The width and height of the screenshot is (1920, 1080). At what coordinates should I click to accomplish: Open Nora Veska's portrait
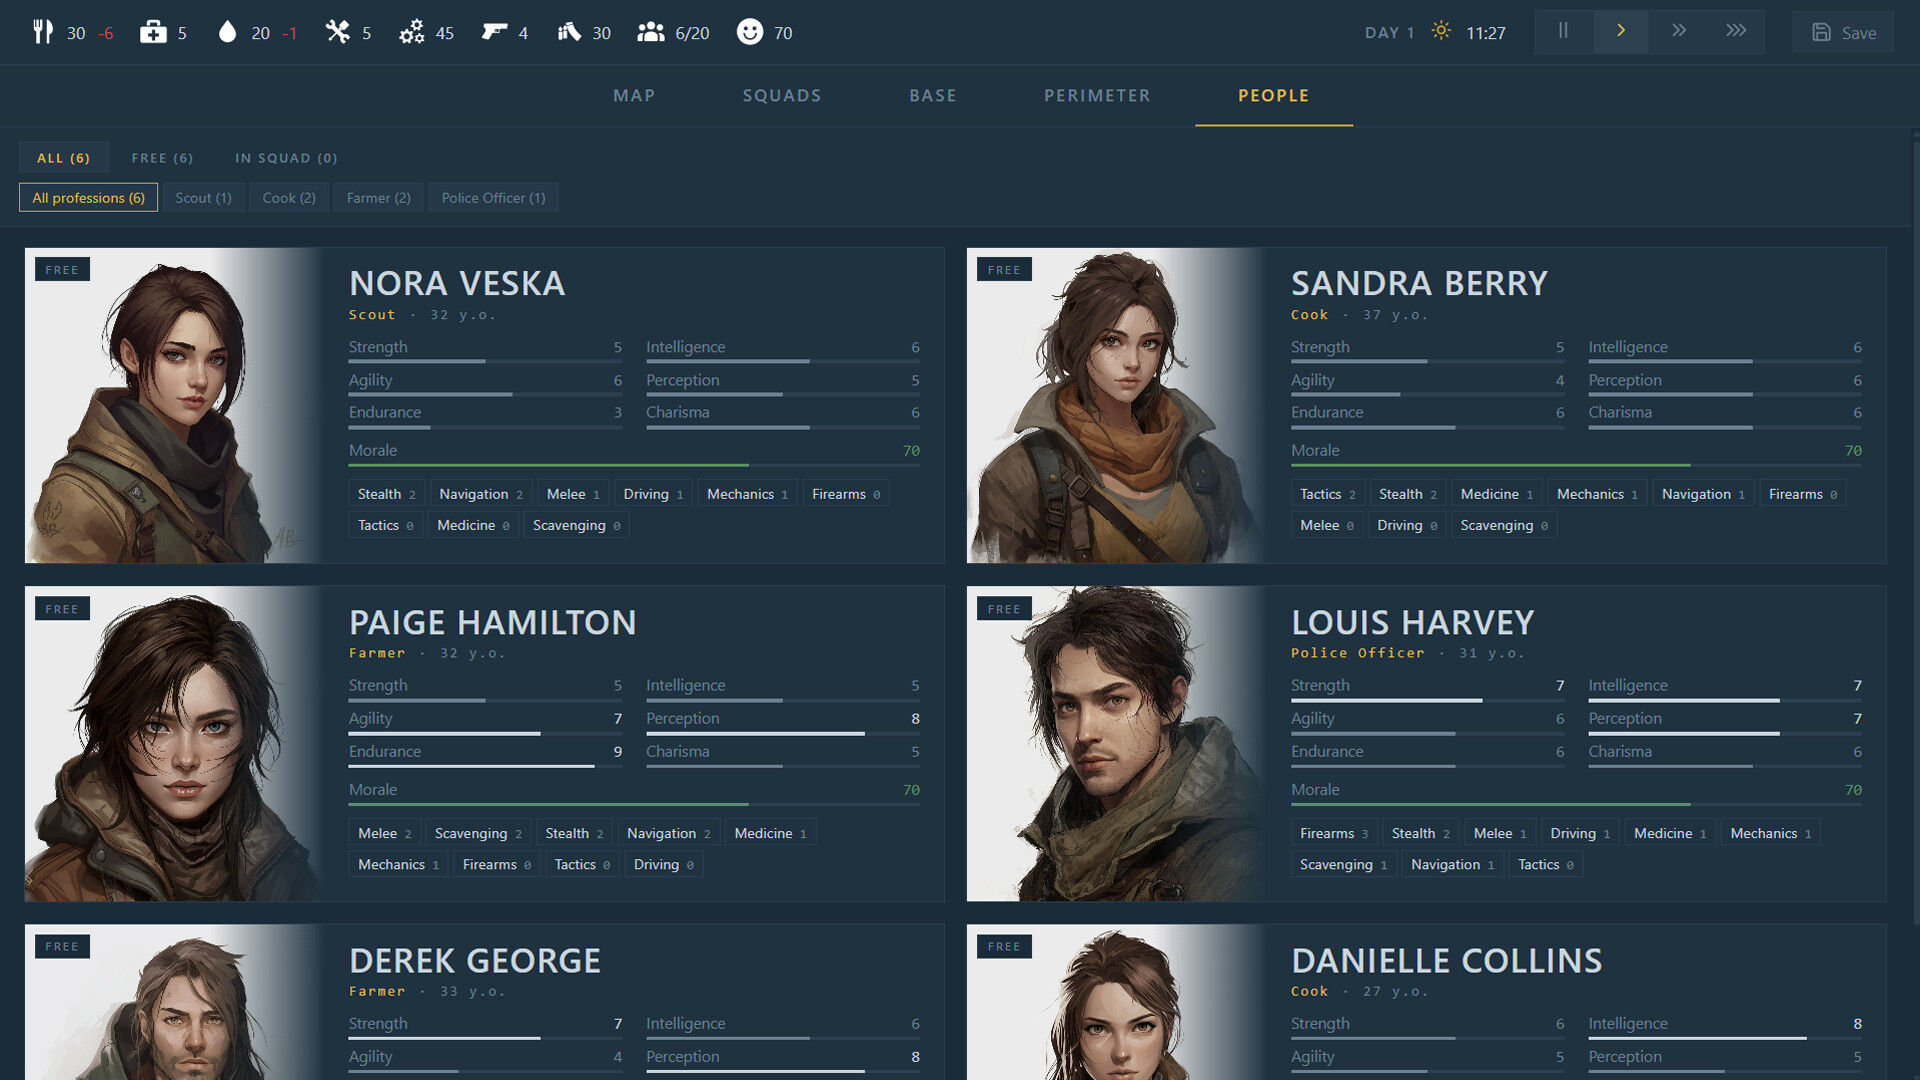click(173, 405)
